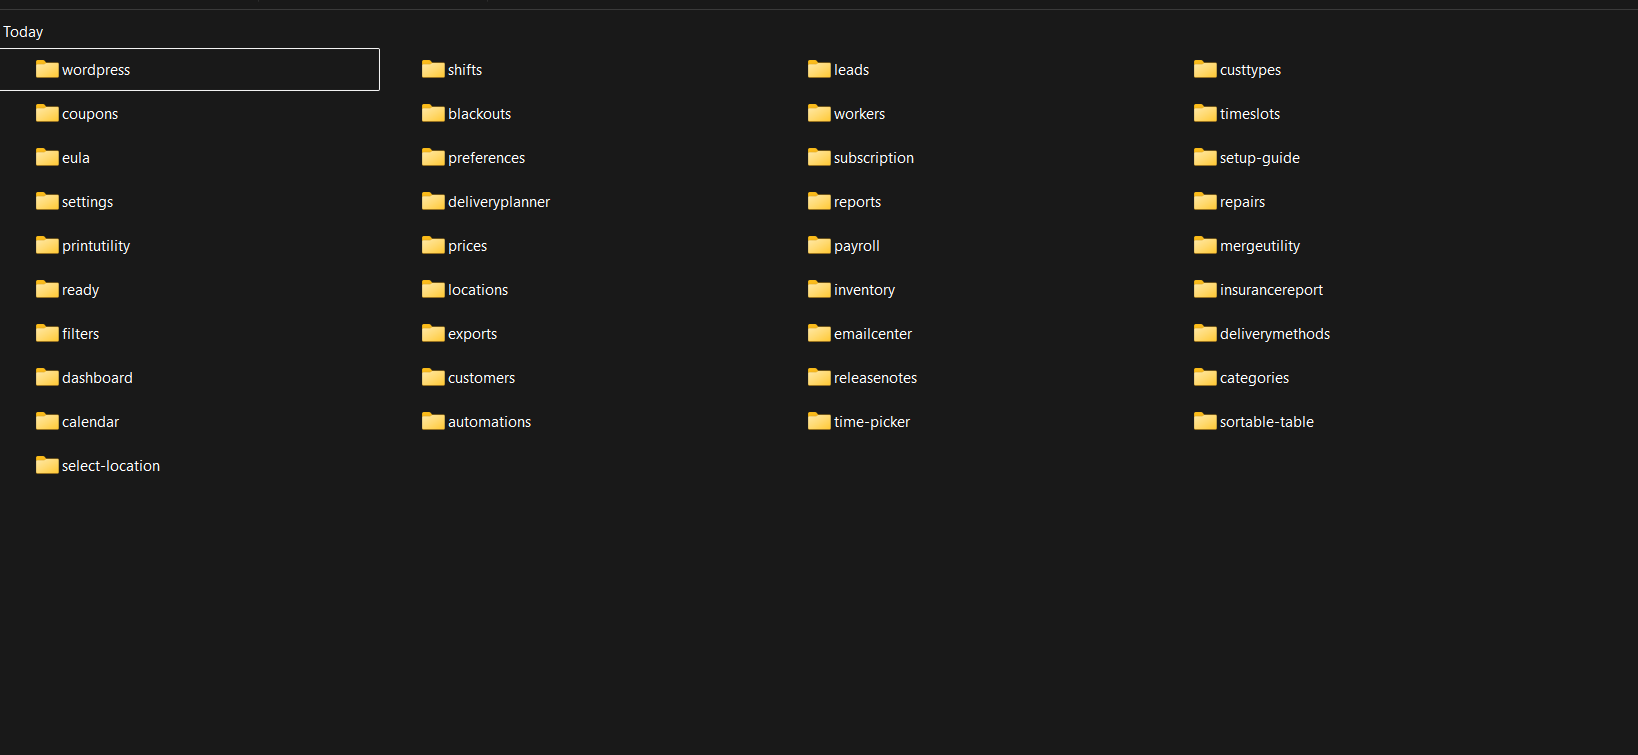Select the "releasenotes" folder name
The height and width of the screenshot is (755, 1638).
[x=875, y=378]
